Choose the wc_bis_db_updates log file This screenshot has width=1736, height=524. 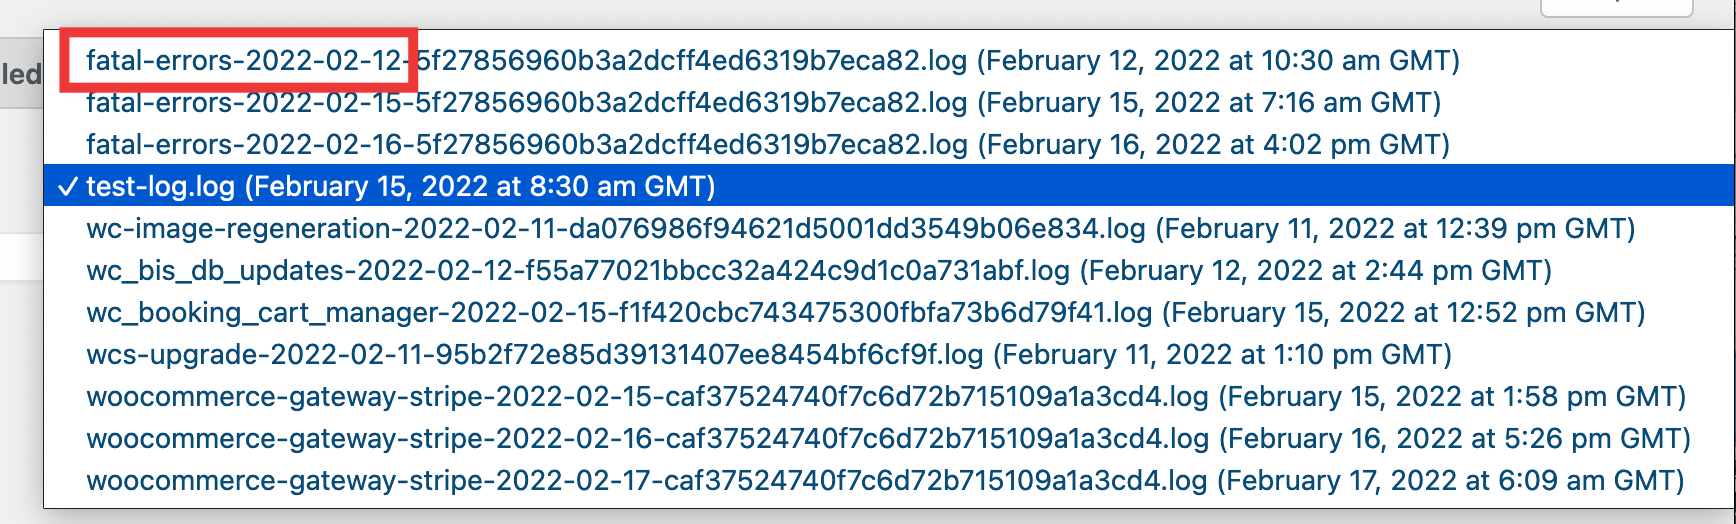[818, 271]
